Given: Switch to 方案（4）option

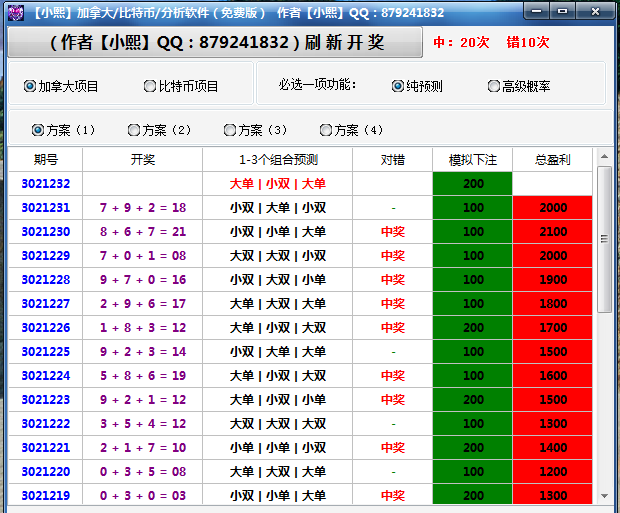Looking at the screenshot, I should point(326,130).
